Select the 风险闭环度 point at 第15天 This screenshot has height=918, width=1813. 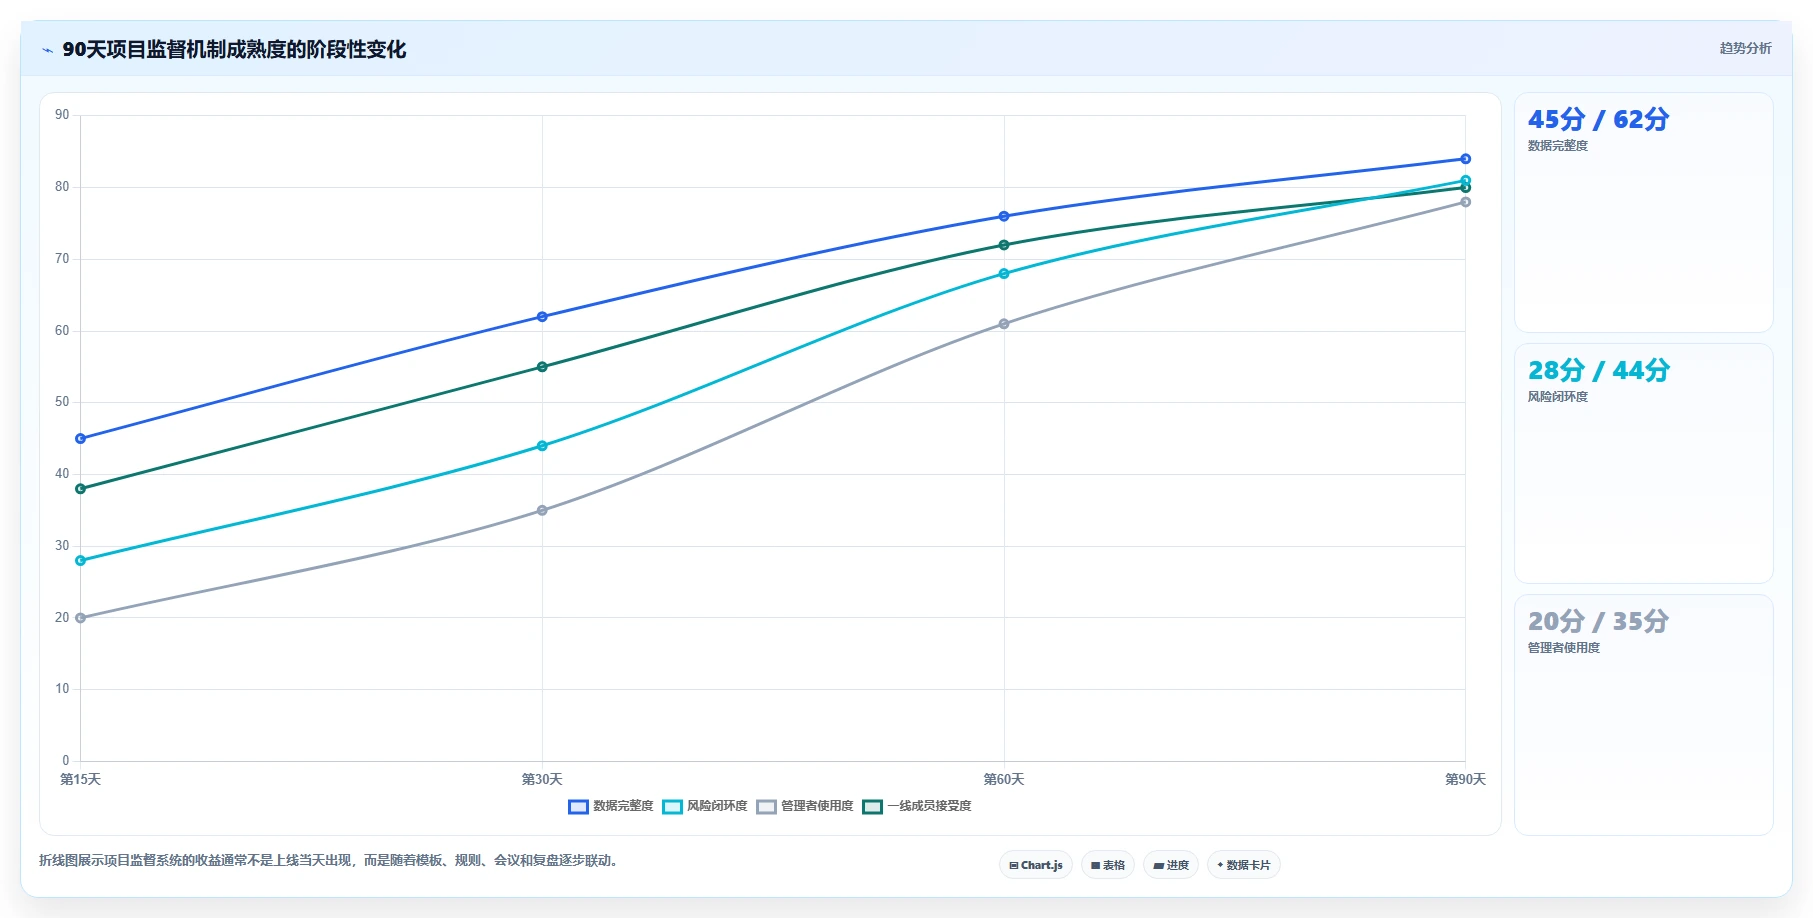81,561
